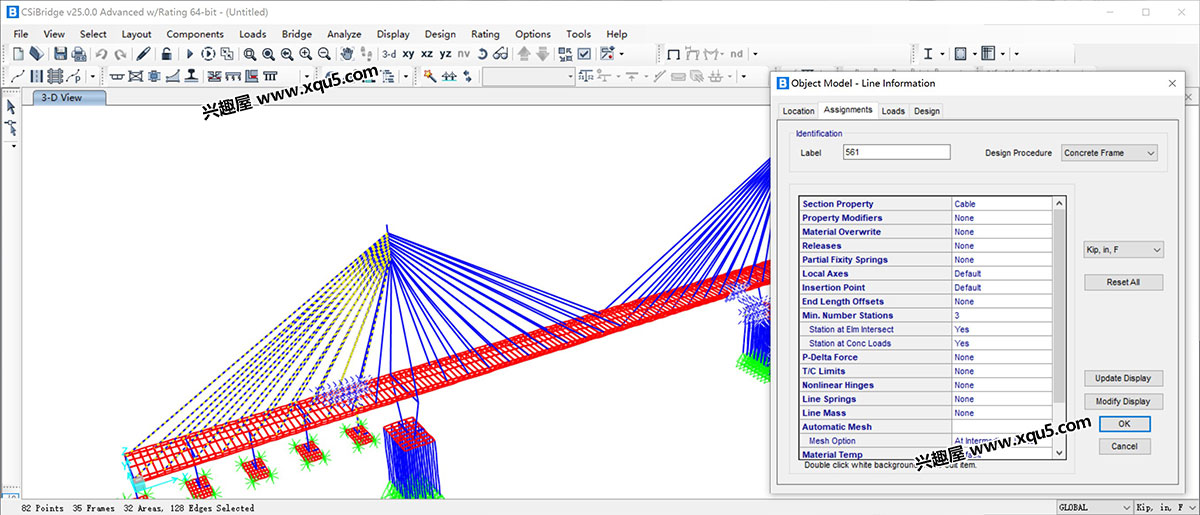Open the Kip, in, F units dropdown in dialog
The height and width of the screenshot is (515, 1200).
tap(1124, 250)
